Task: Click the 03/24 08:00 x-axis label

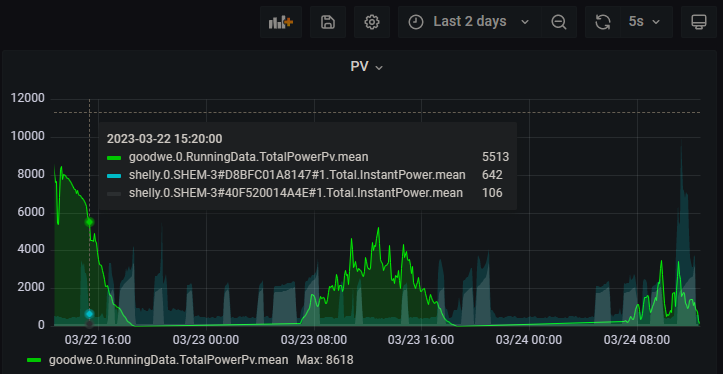Action: click(637, 340)
